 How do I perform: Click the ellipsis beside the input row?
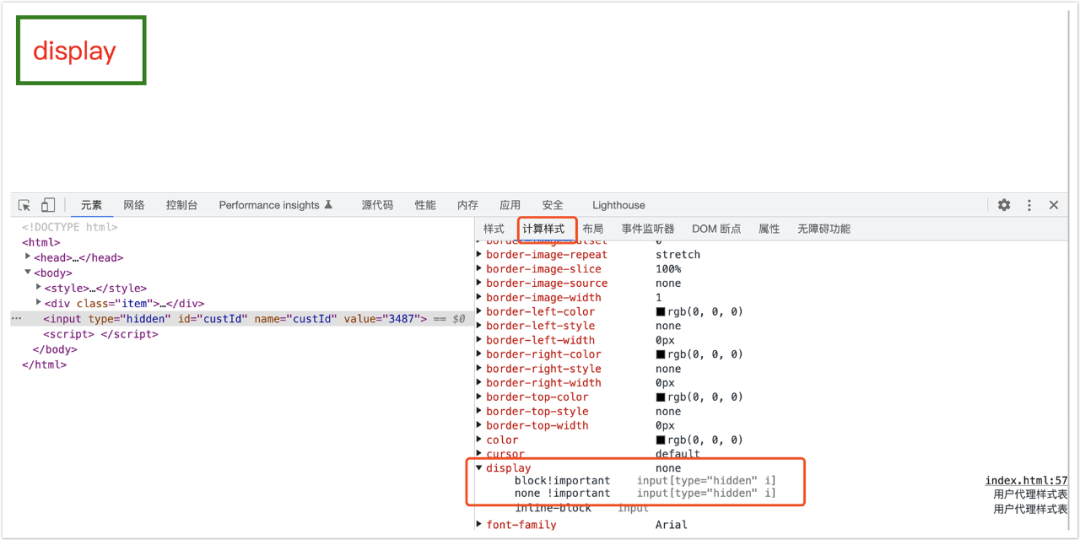click(17, 319)
